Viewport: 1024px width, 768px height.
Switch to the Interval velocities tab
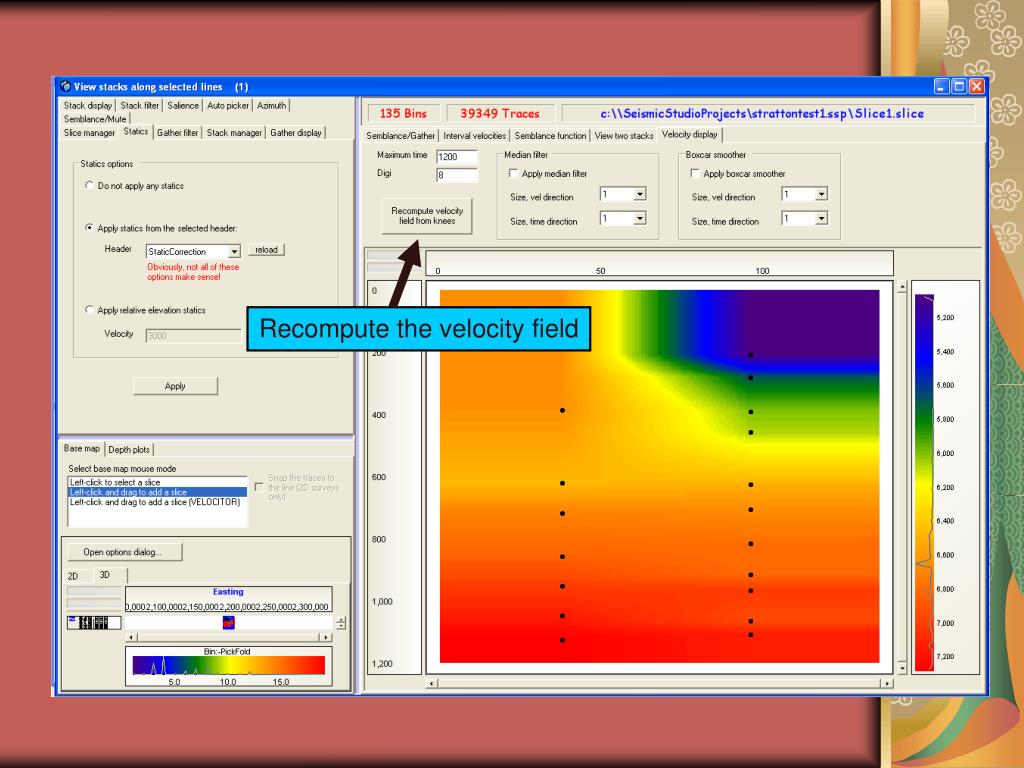tap(475, 136)
